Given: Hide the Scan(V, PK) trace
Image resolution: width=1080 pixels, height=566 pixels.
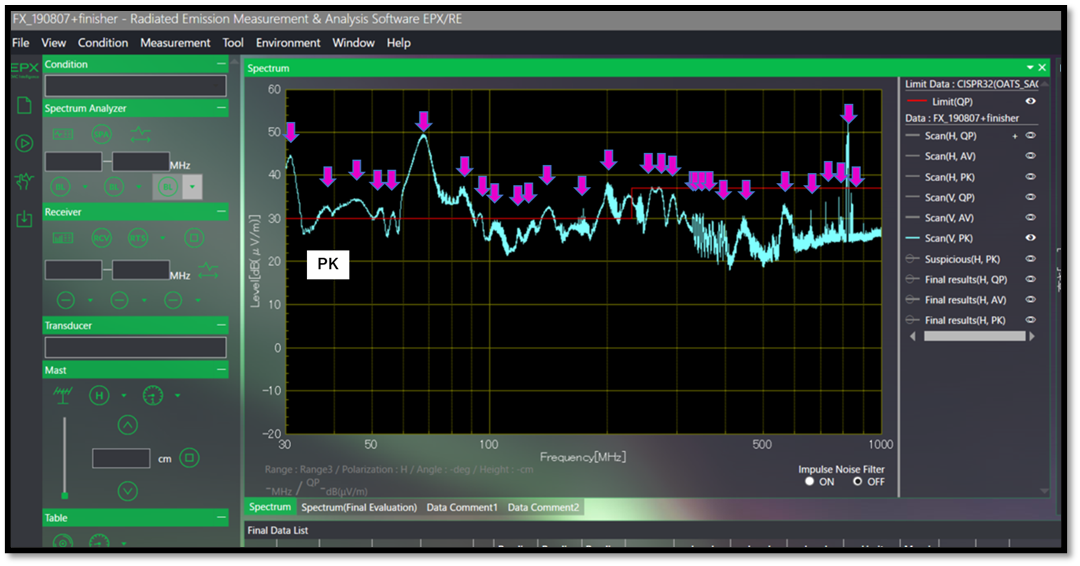Looking at the screenshot, I should tap(1030, 238).
